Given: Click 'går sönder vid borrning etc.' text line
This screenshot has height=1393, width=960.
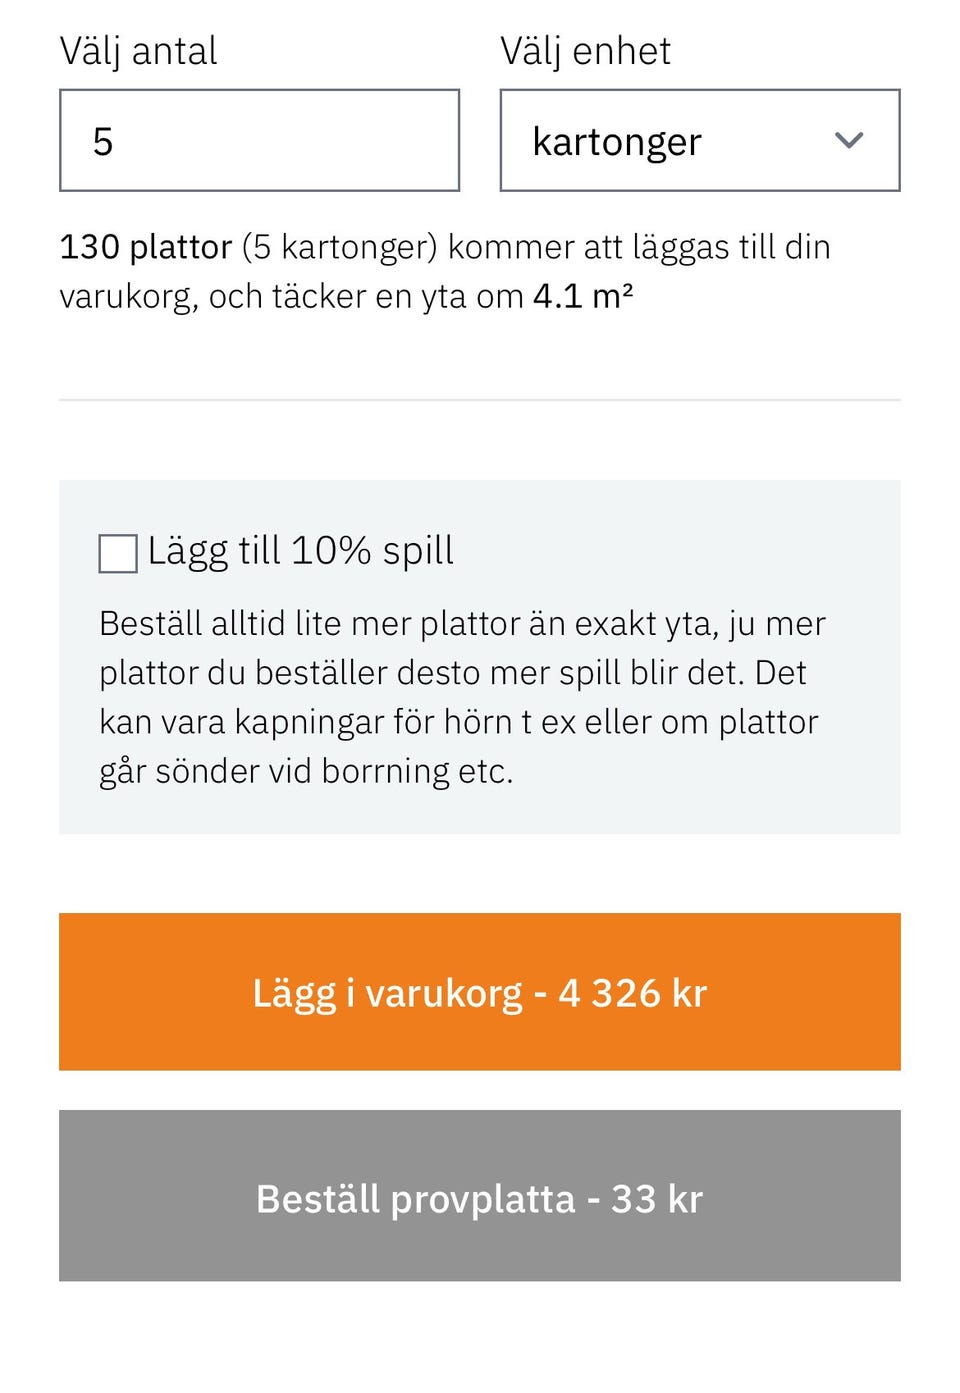Looking at the screenshot, I should pyautogui.click(x=306, y=771).
